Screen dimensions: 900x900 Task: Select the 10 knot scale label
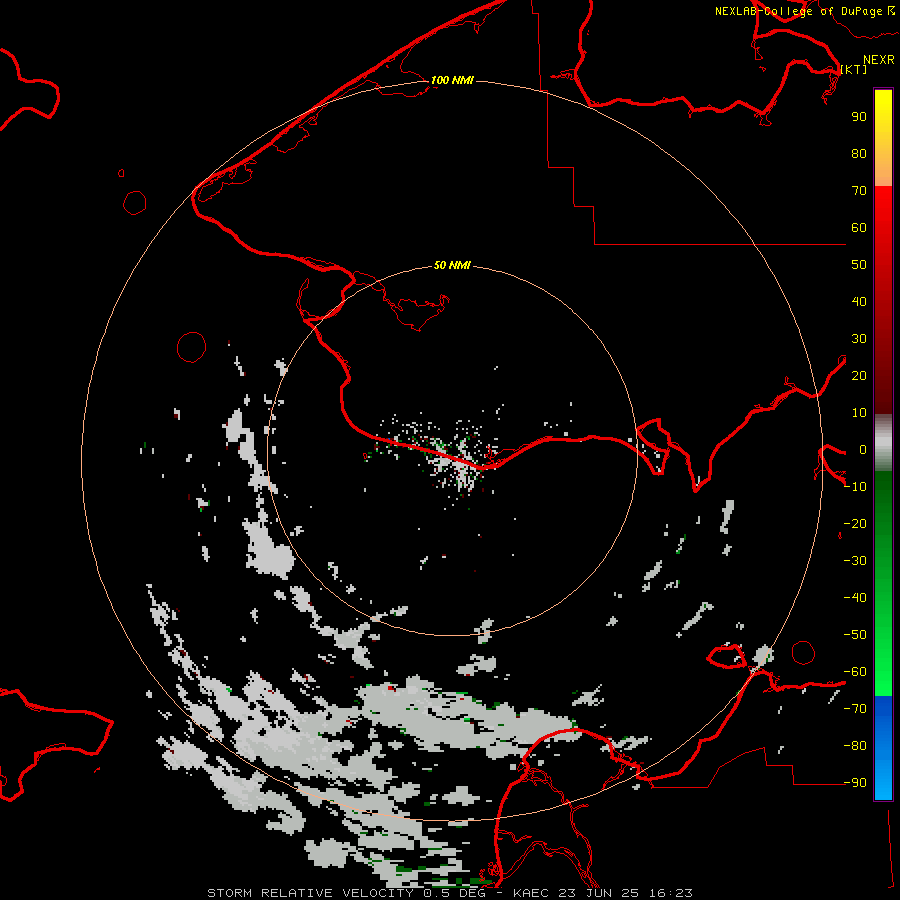point(859,413)
